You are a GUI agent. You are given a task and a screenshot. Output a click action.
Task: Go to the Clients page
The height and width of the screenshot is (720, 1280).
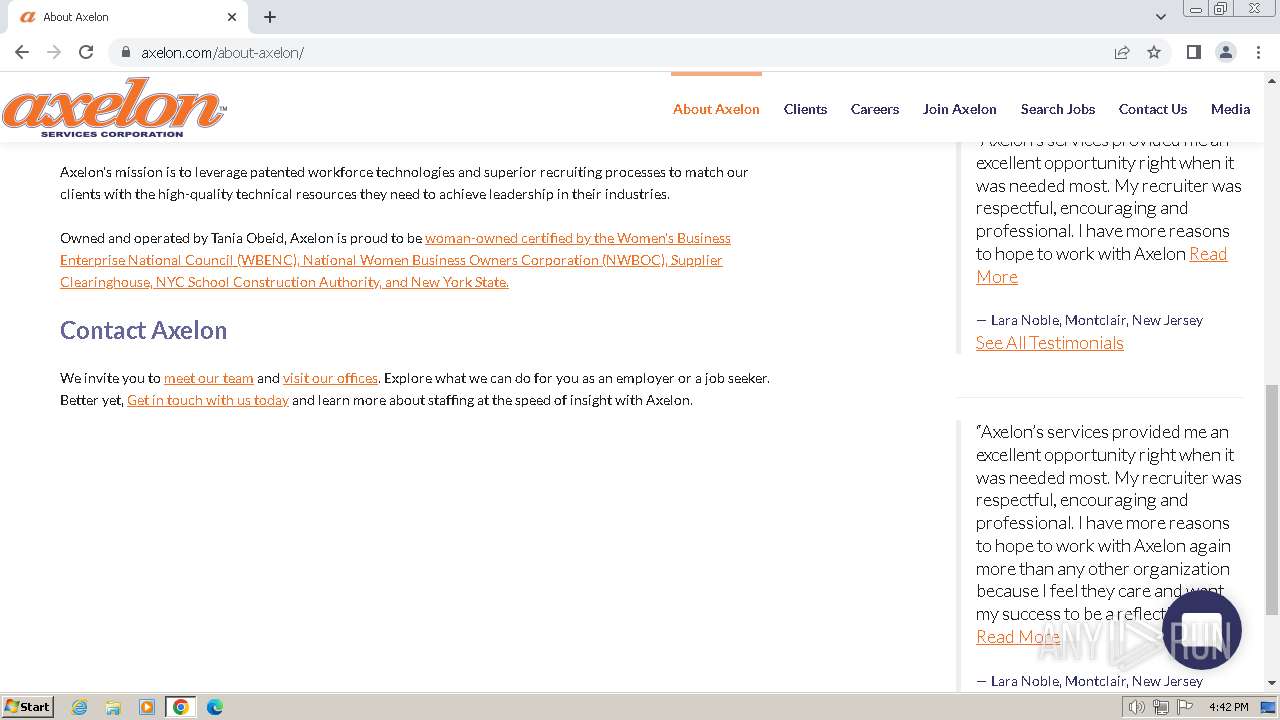pyautogui.click(x=805, y=109)
